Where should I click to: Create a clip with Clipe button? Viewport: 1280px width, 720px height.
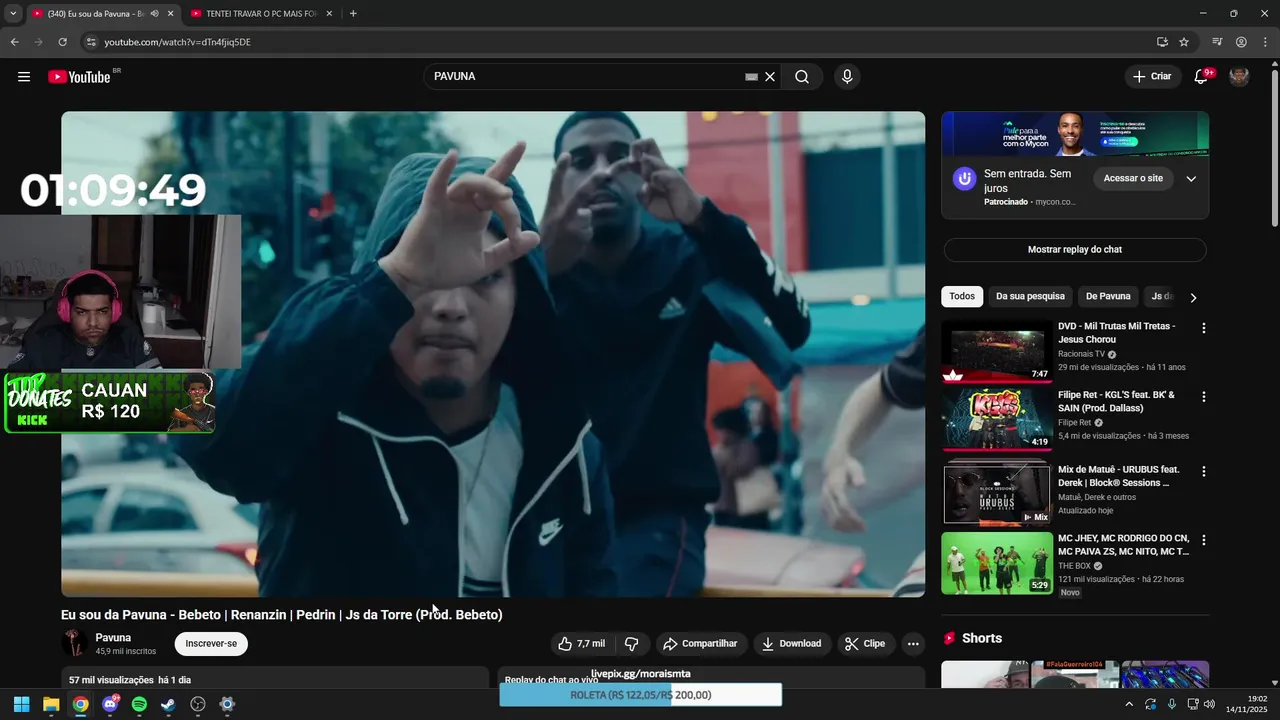865,644
